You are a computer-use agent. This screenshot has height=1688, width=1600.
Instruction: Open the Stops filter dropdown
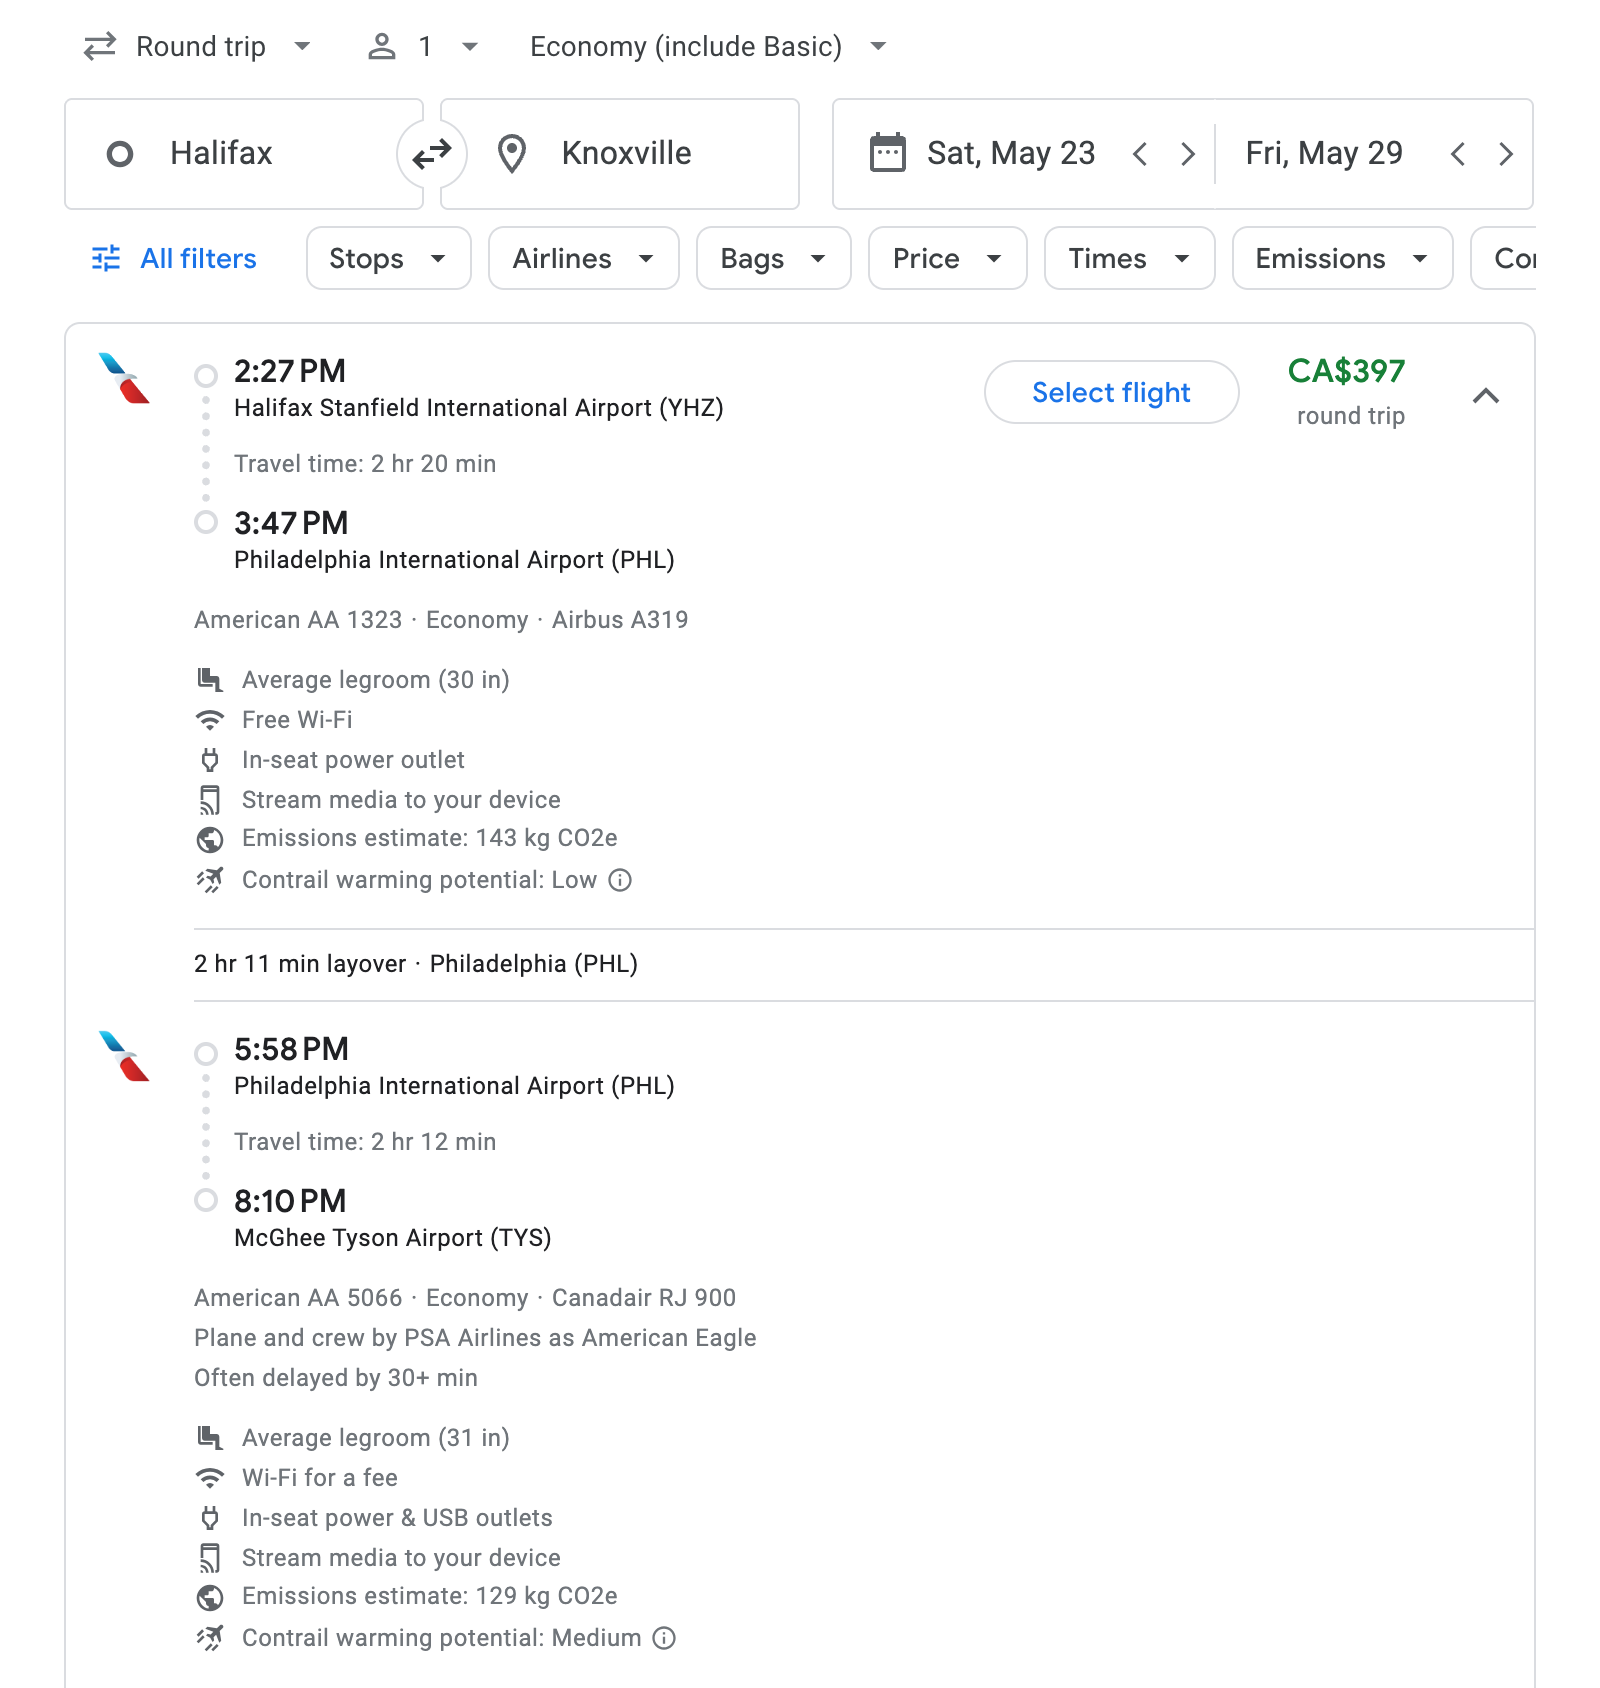coord(388,258)
